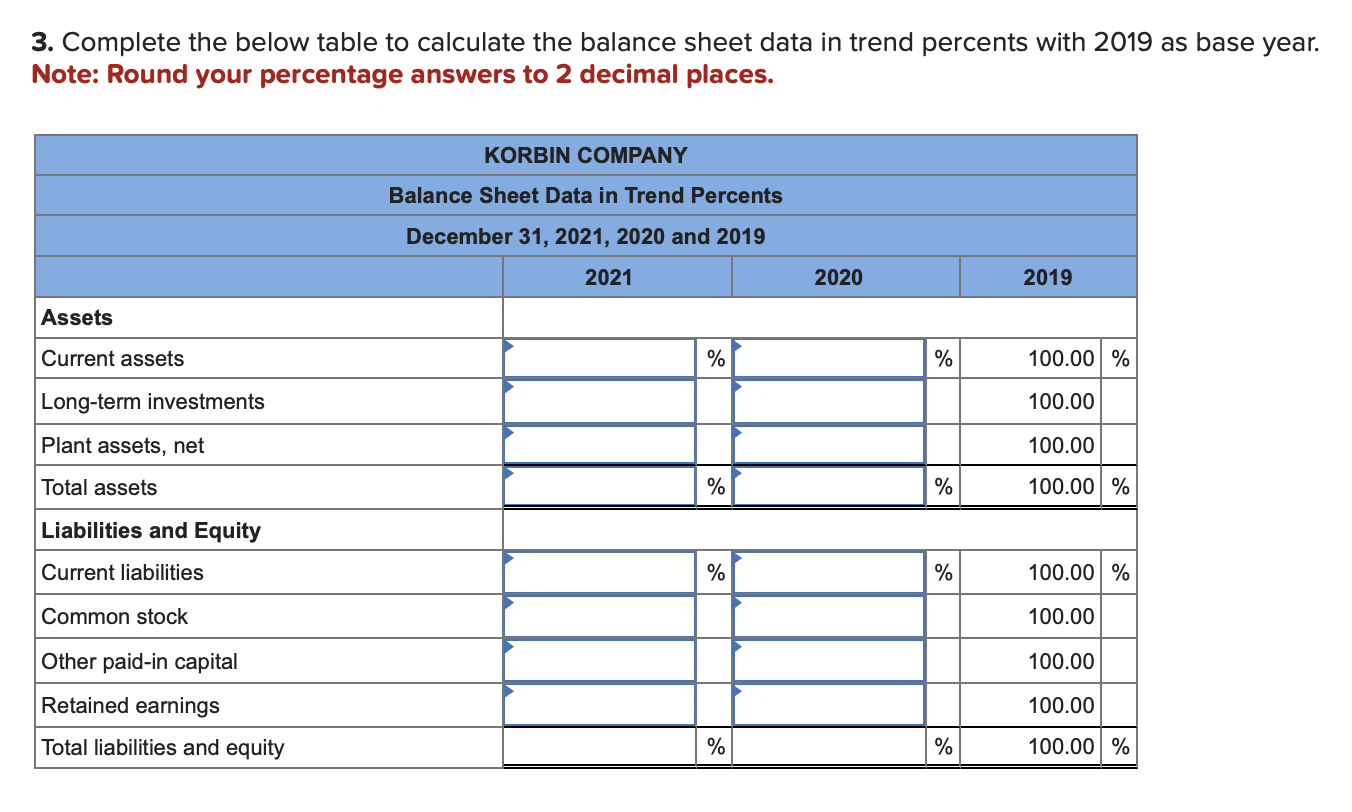Select the 2020 Long-term investments input cell
The width and height of the screenshot is (1352, 812).
[829, 402]
